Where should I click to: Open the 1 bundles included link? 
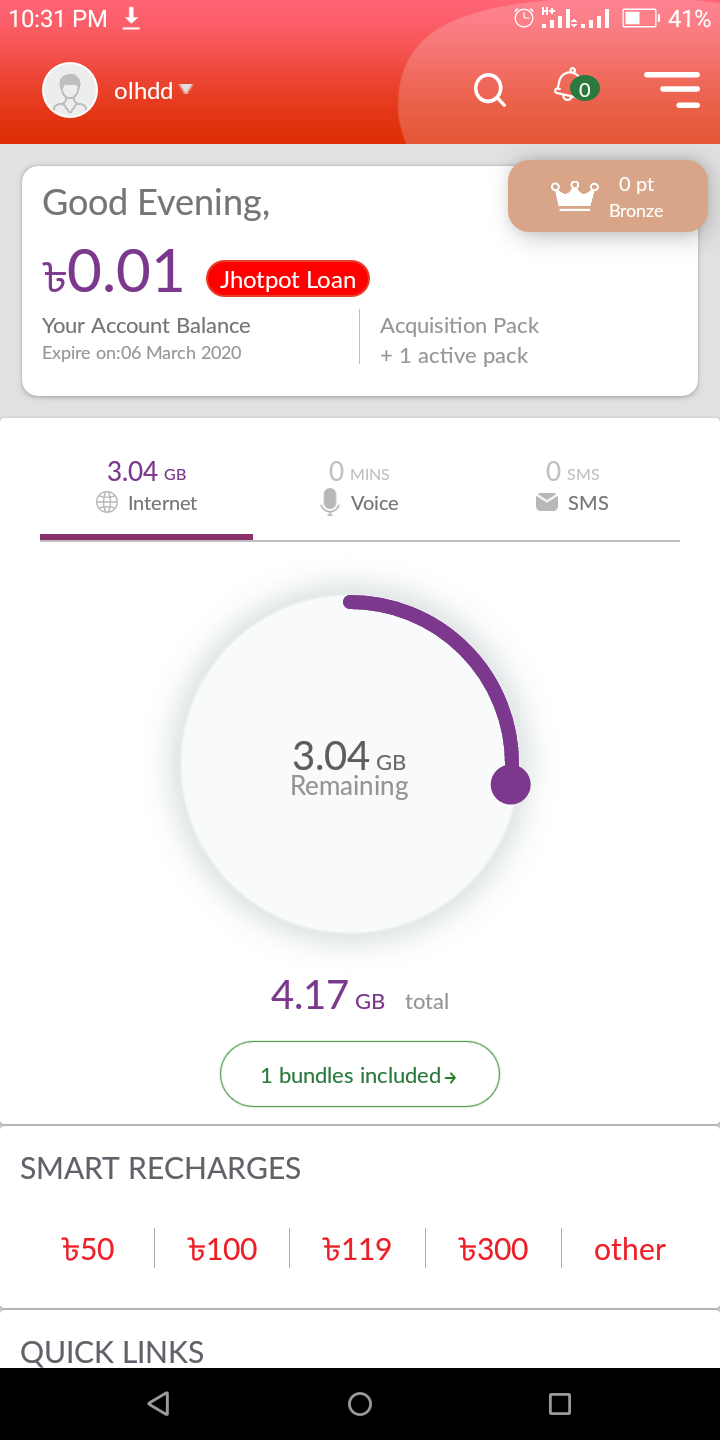[x=359, y=1075]
